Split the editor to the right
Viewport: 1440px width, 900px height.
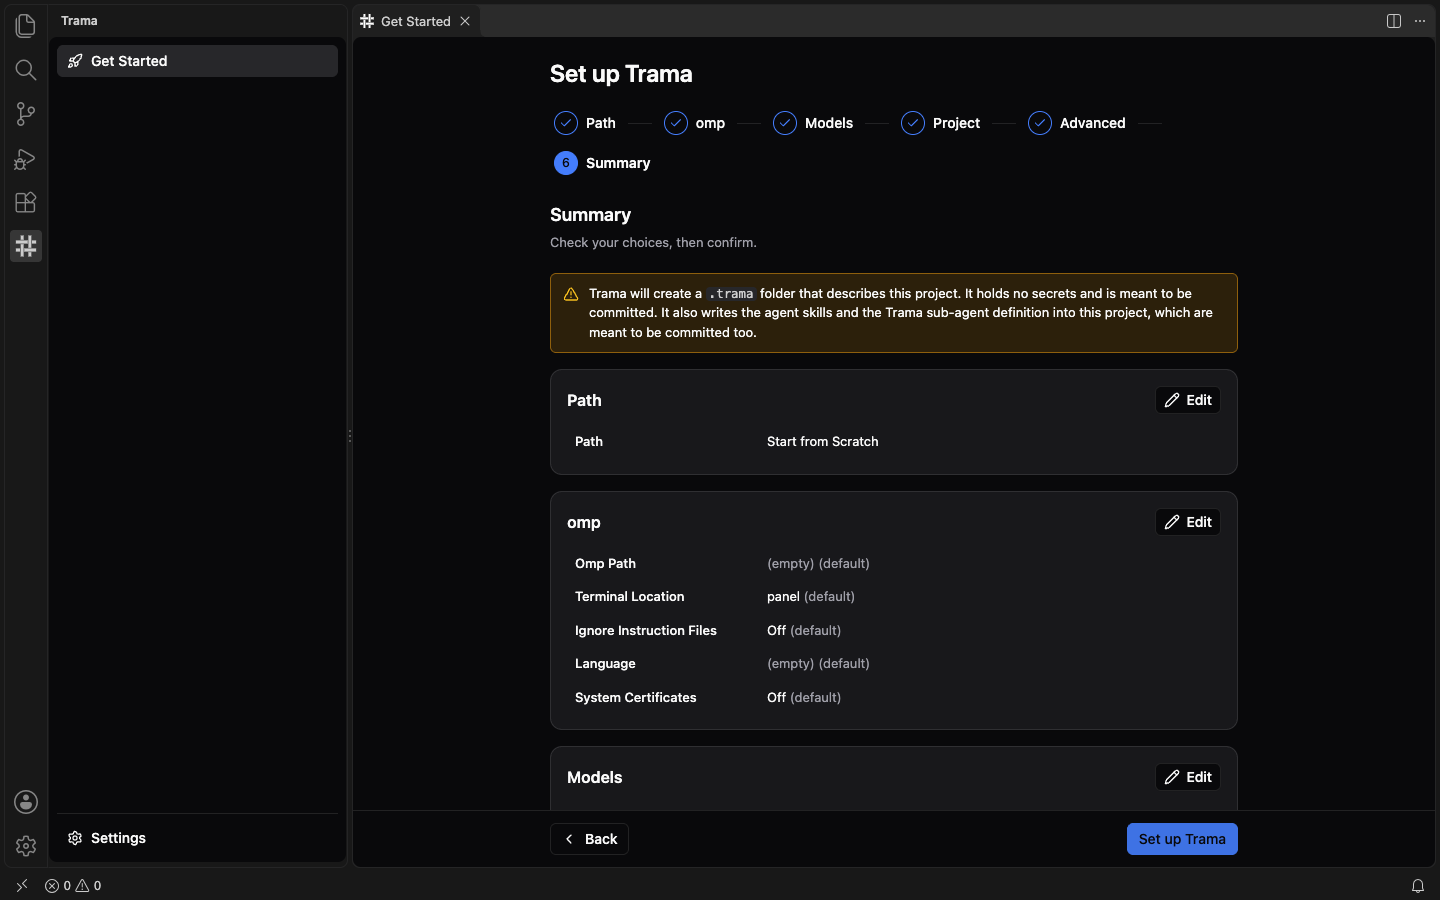pyautogui.click(x=1394, y=21)
